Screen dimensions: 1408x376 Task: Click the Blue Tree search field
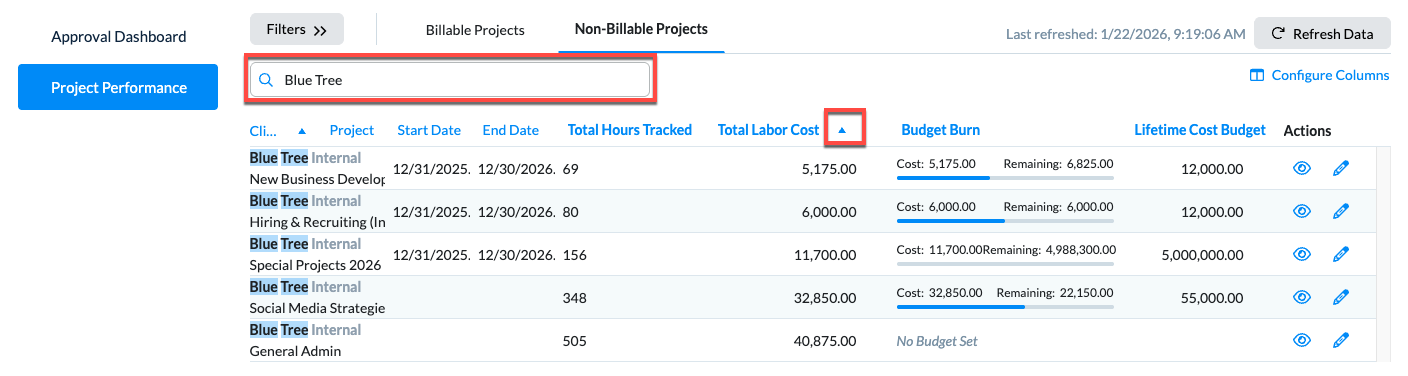(x=450, y=80)
